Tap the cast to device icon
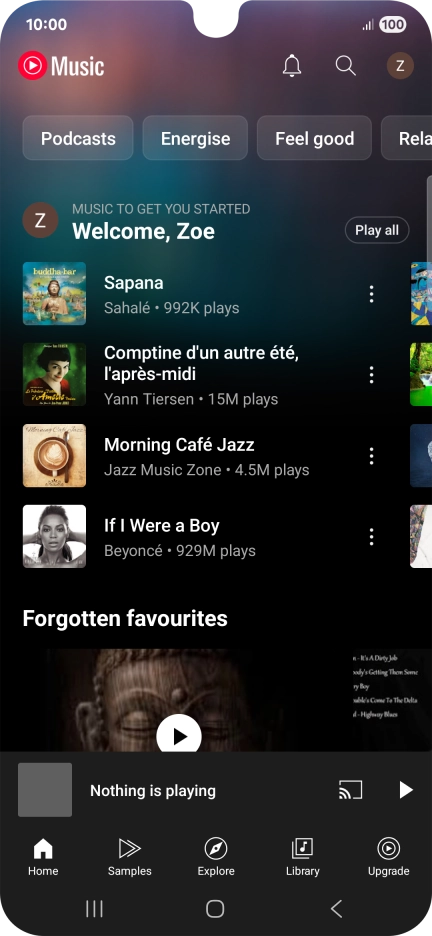This screenshot has height=936, width=432. [350, 790]
